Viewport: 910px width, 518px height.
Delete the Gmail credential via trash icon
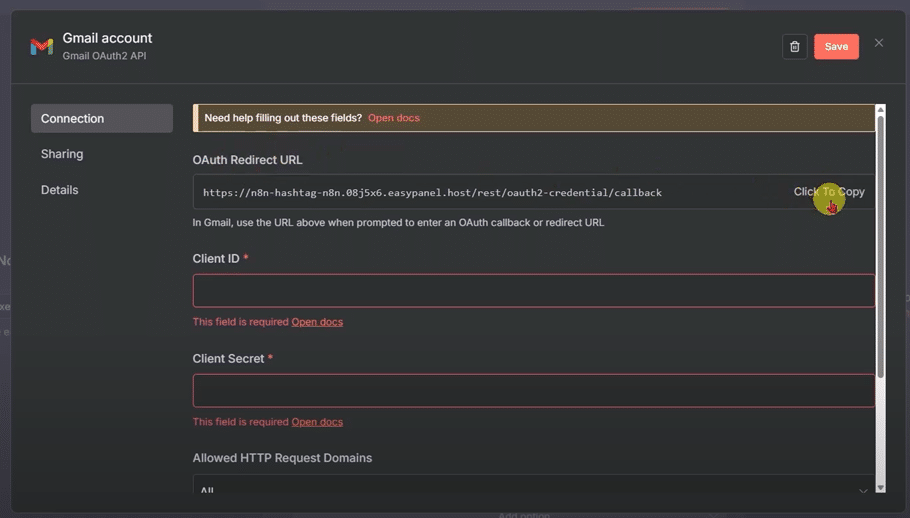click(795, 46)
